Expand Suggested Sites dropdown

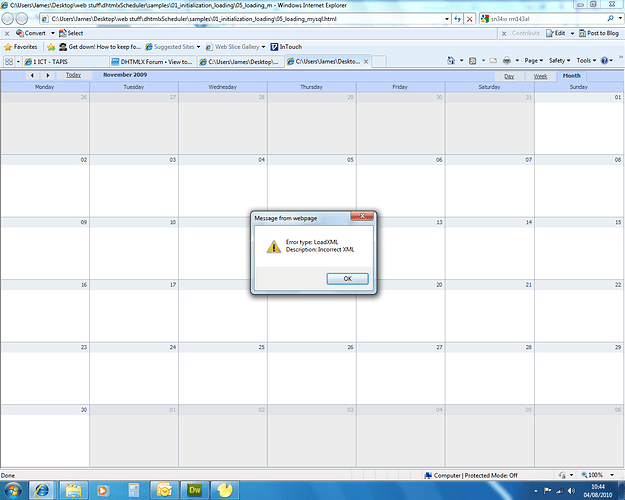(x=199, y=47)
